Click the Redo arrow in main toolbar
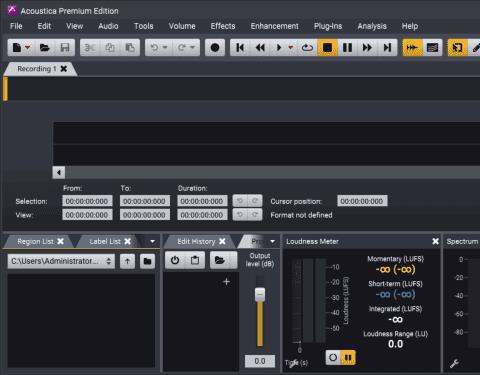 click(x=181, y=48)
